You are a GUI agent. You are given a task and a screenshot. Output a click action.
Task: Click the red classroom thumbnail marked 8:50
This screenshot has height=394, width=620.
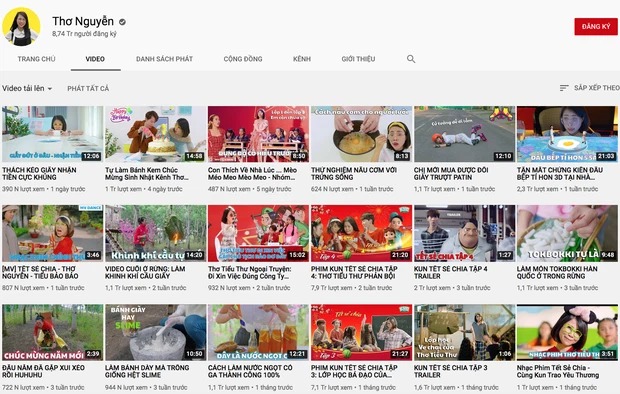(258, 134)
